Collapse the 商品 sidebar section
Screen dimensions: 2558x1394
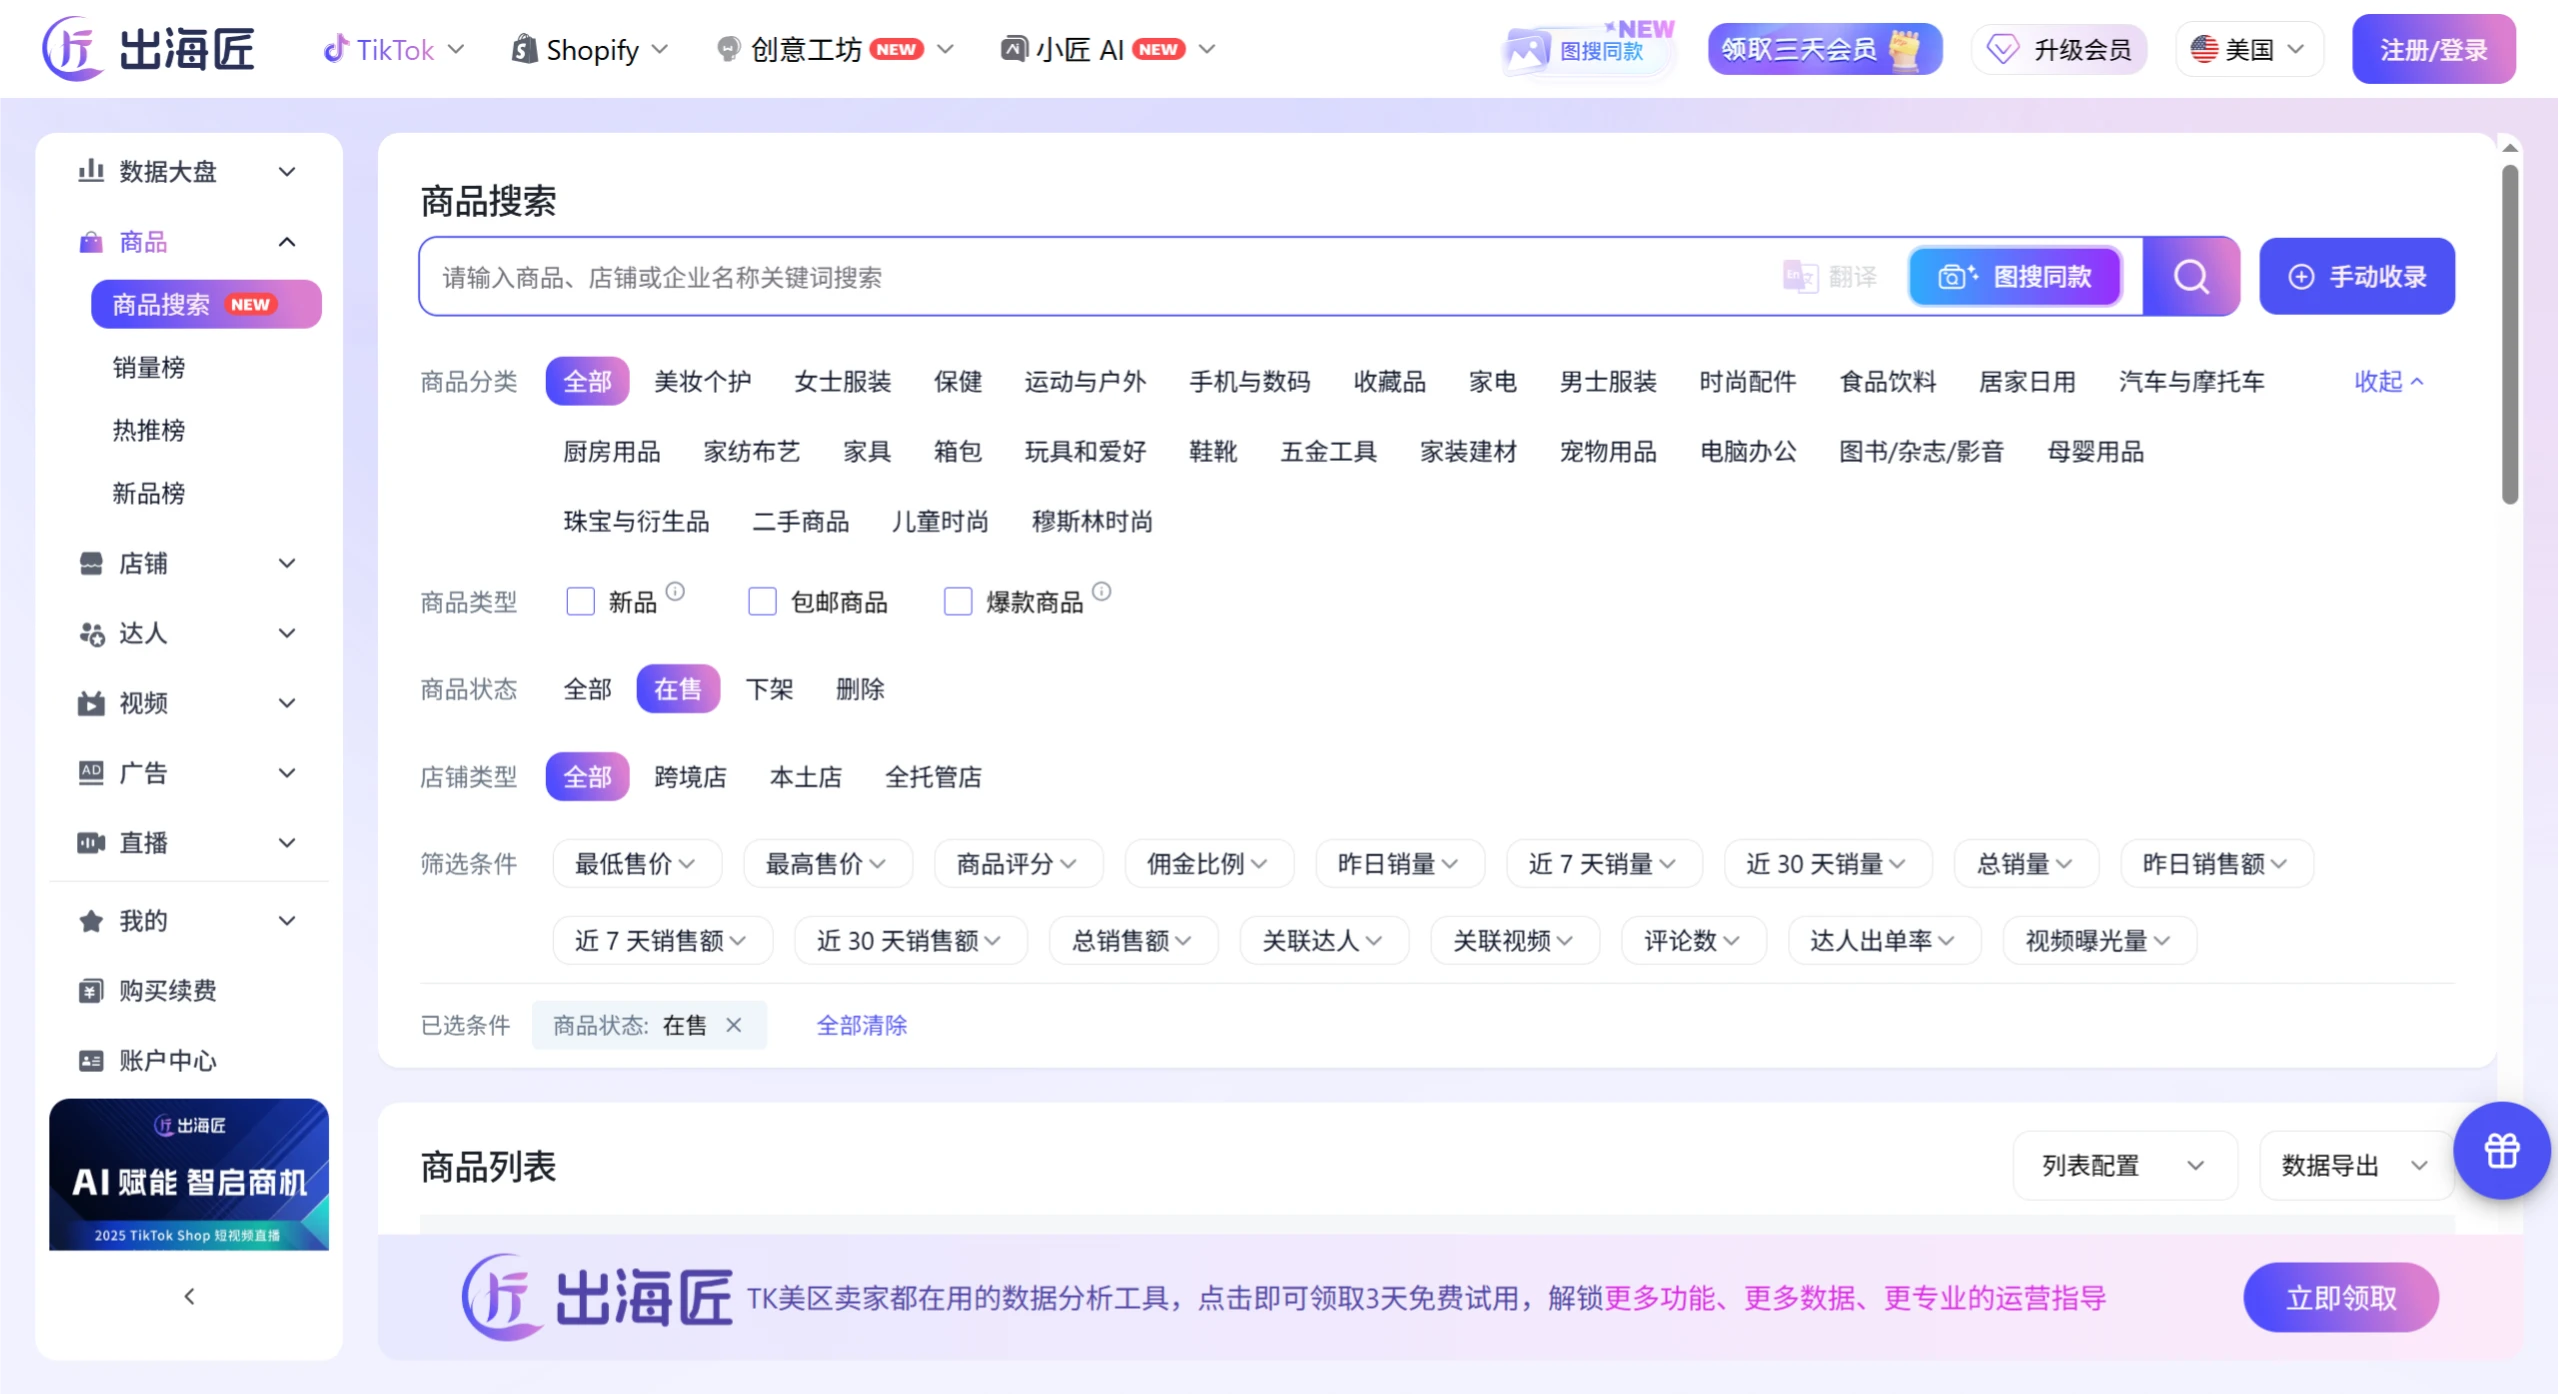click(x=287, y=241)
